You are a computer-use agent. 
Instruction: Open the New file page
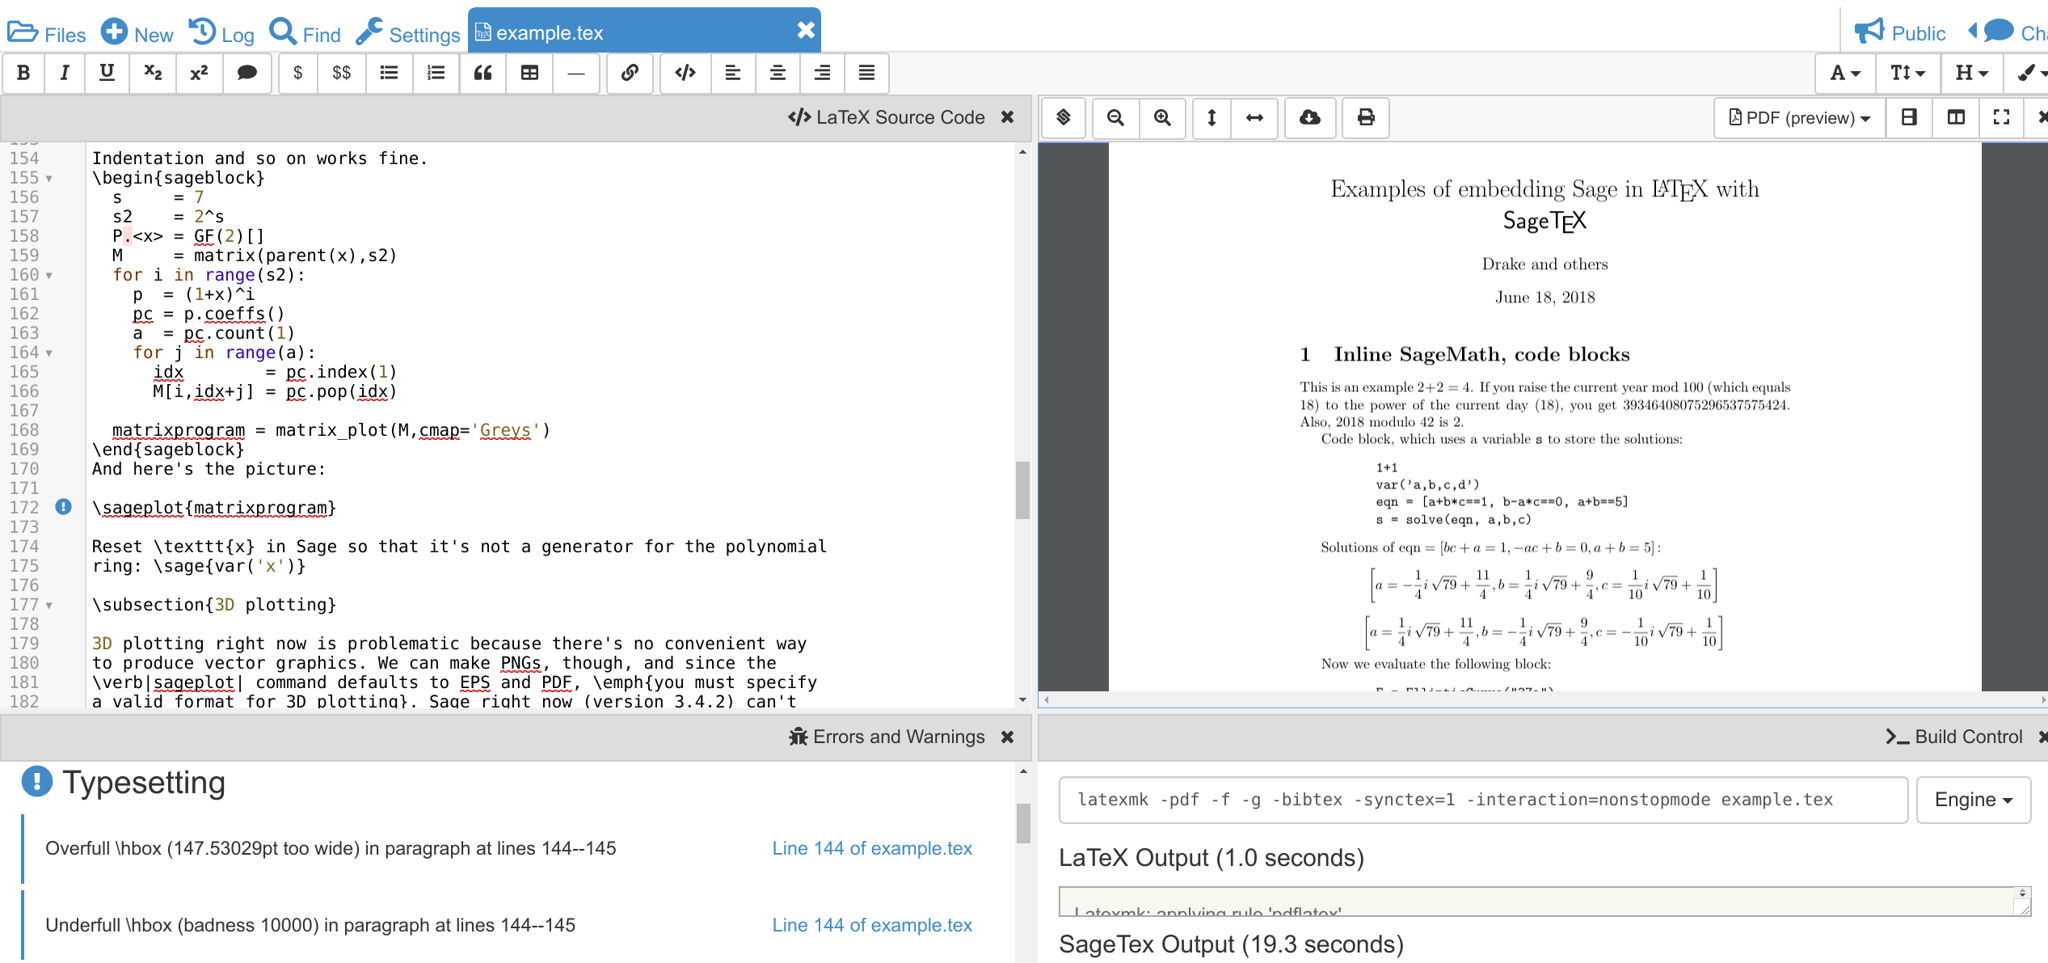137,33
